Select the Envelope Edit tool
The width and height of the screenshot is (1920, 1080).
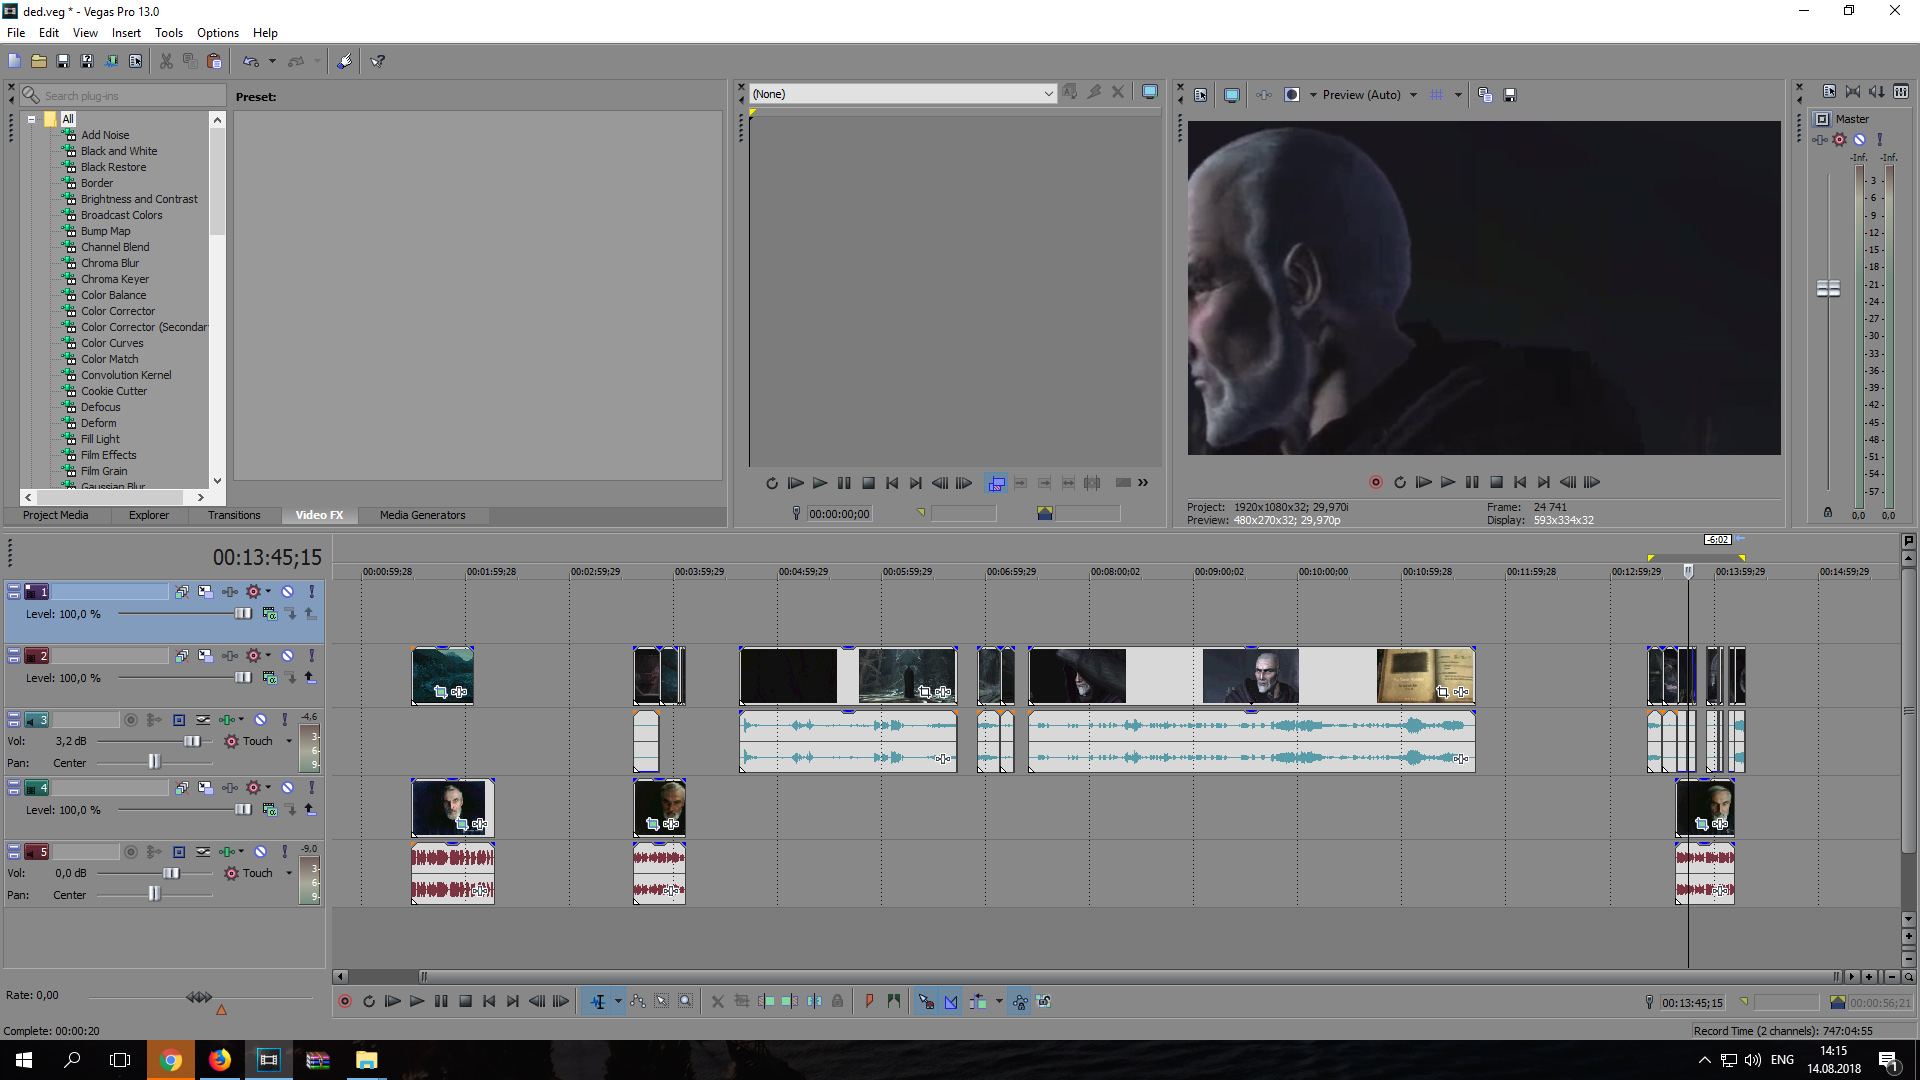[638, 1001]
